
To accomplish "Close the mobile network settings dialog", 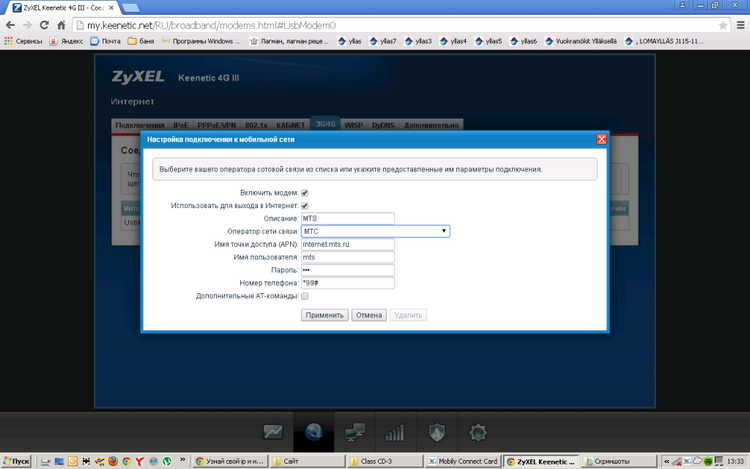I will tap(601, 139).
